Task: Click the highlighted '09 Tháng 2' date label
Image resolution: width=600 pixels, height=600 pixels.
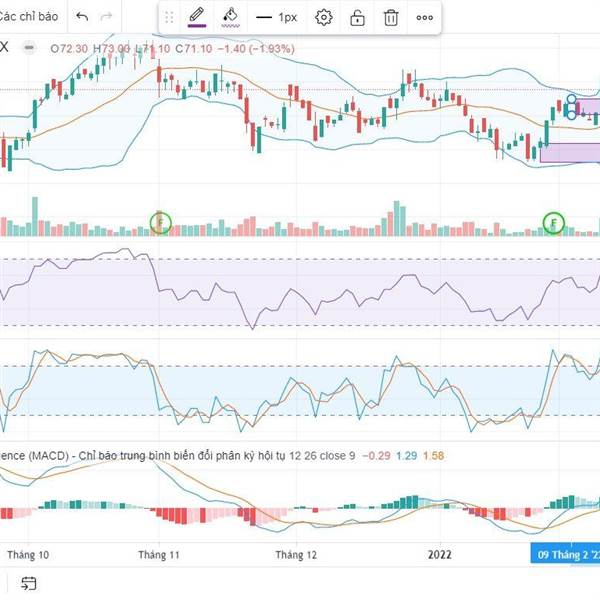Action: [x=566, y=554]
